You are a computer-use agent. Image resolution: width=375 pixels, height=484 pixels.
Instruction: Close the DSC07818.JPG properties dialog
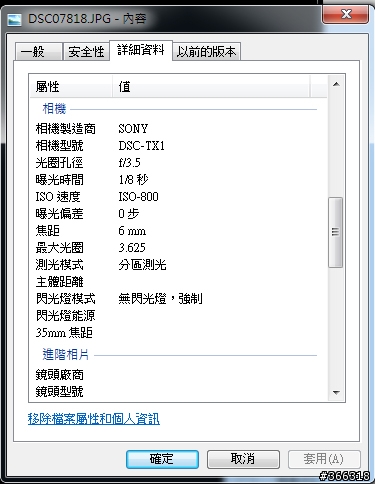(346, 14)
